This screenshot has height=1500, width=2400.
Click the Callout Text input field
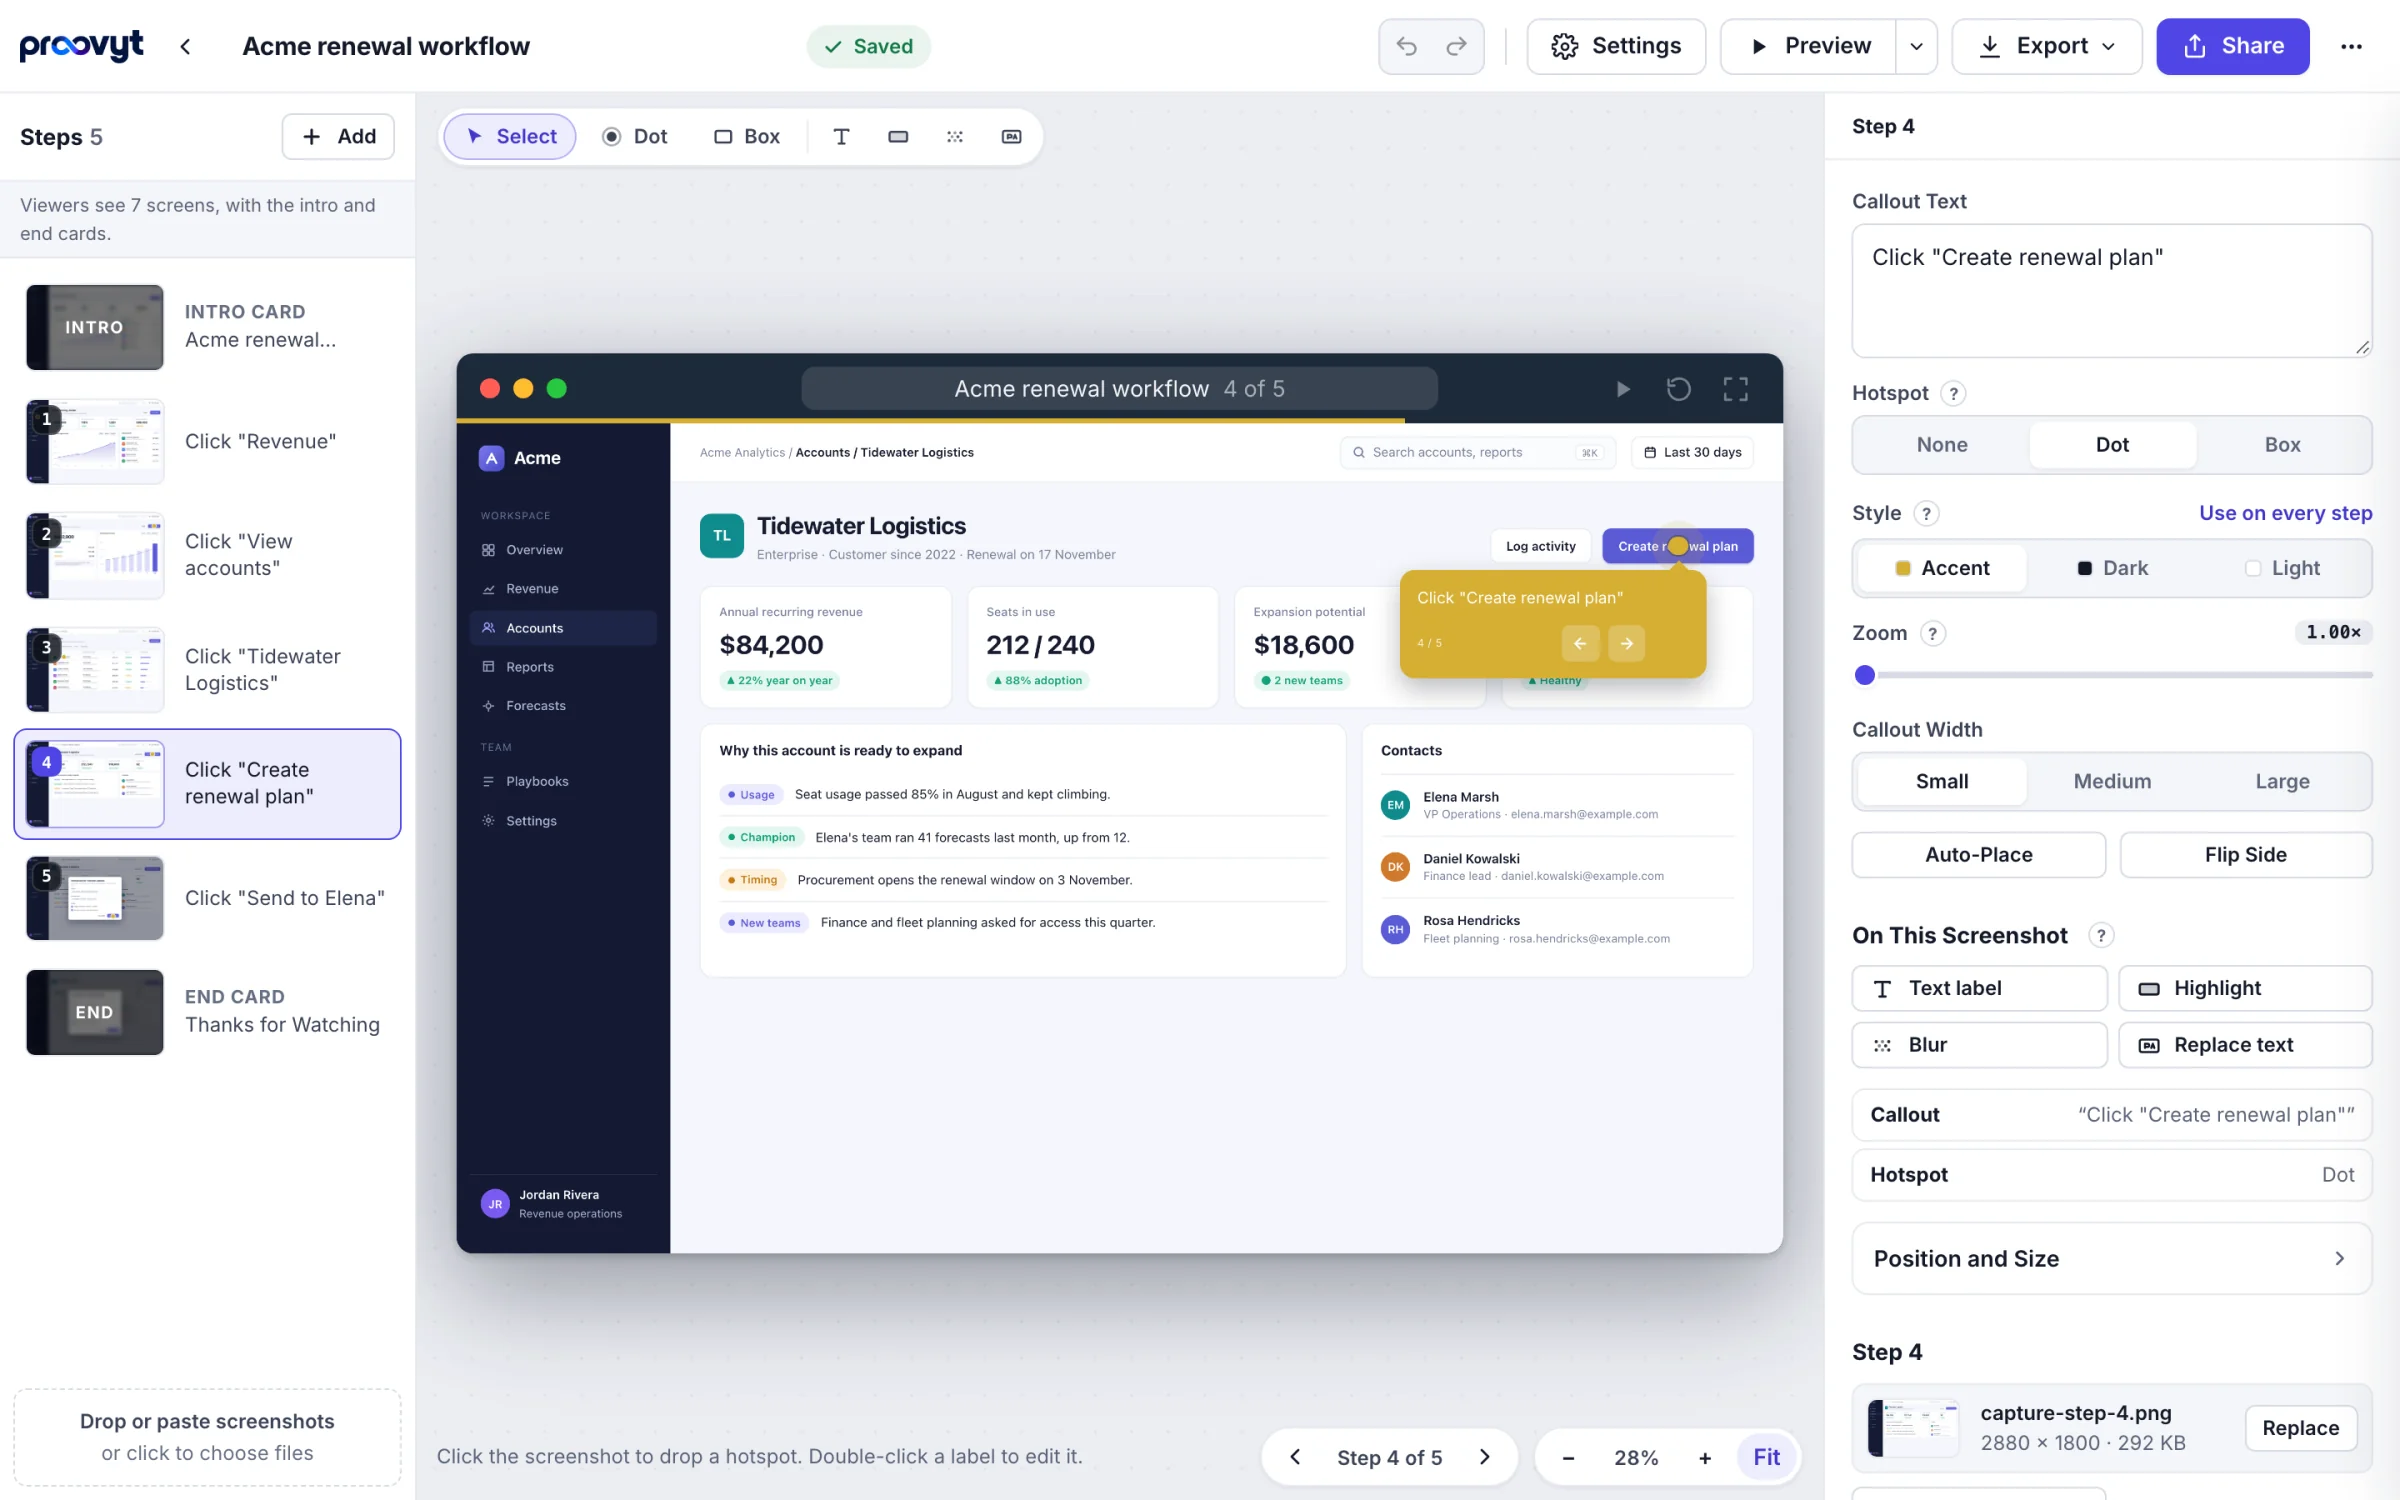[2112, 290]
